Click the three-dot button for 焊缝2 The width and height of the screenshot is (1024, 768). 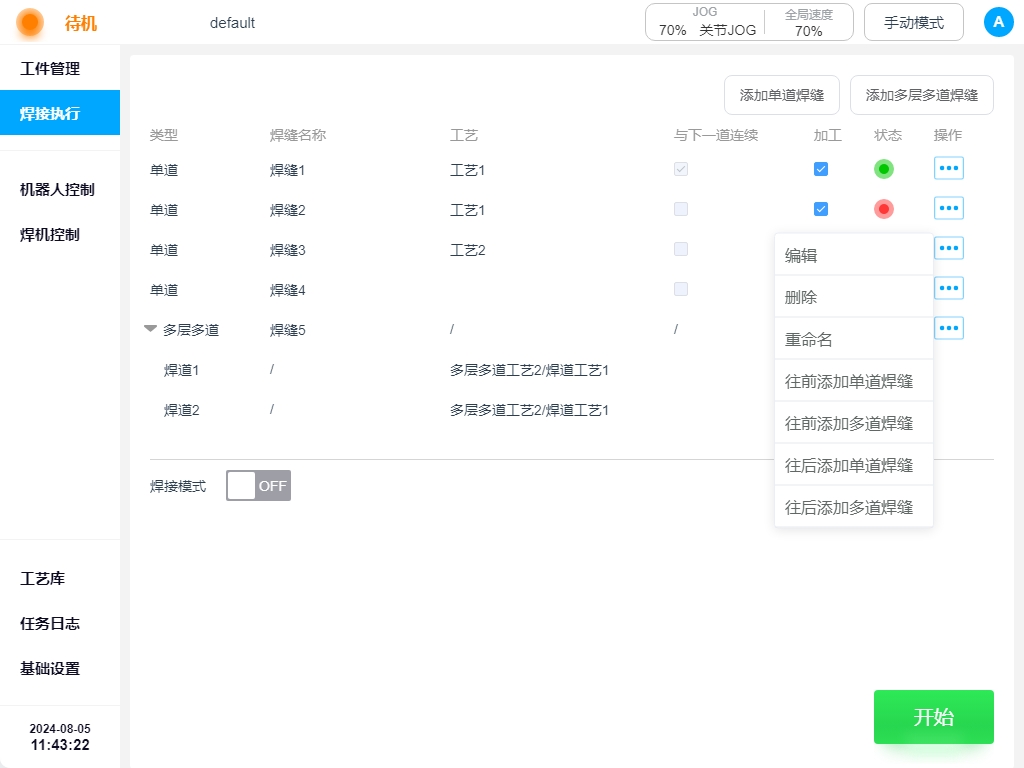tap(948, 208)
